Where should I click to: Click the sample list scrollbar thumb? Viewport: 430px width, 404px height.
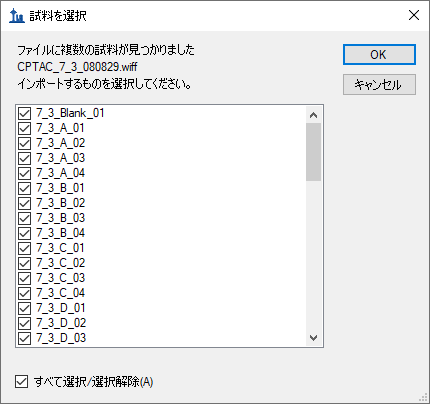[x=313, y=152]
